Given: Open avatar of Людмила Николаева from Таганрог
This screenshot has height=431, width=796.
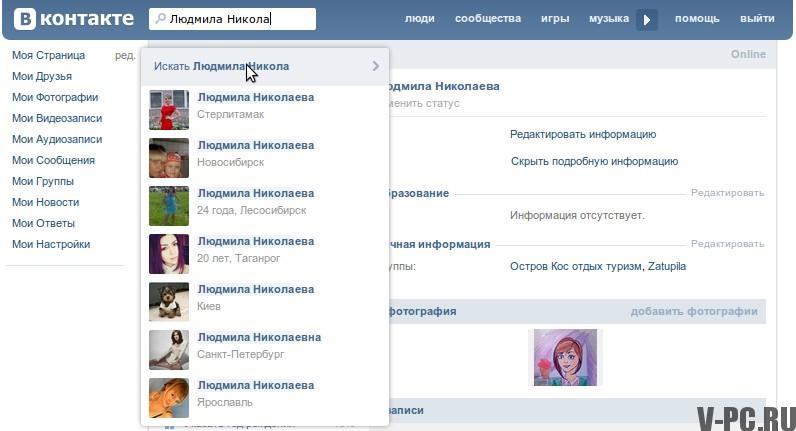Looking at the screenshot, I should coord(169,254).
